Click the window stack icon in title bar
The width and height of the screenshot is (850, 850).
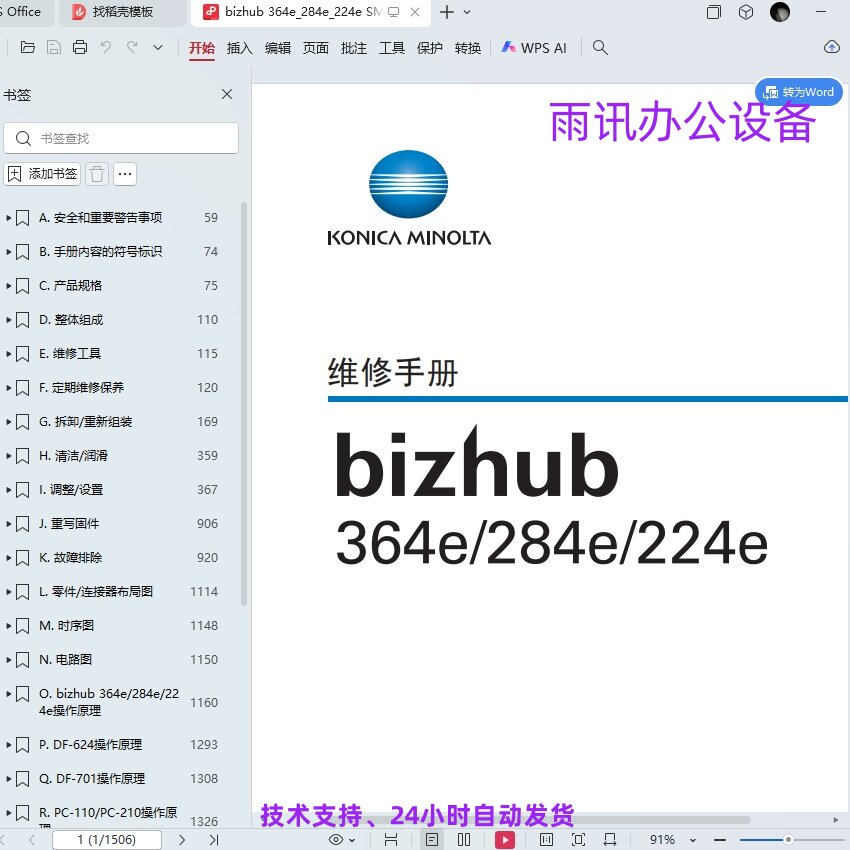(714, 12)
